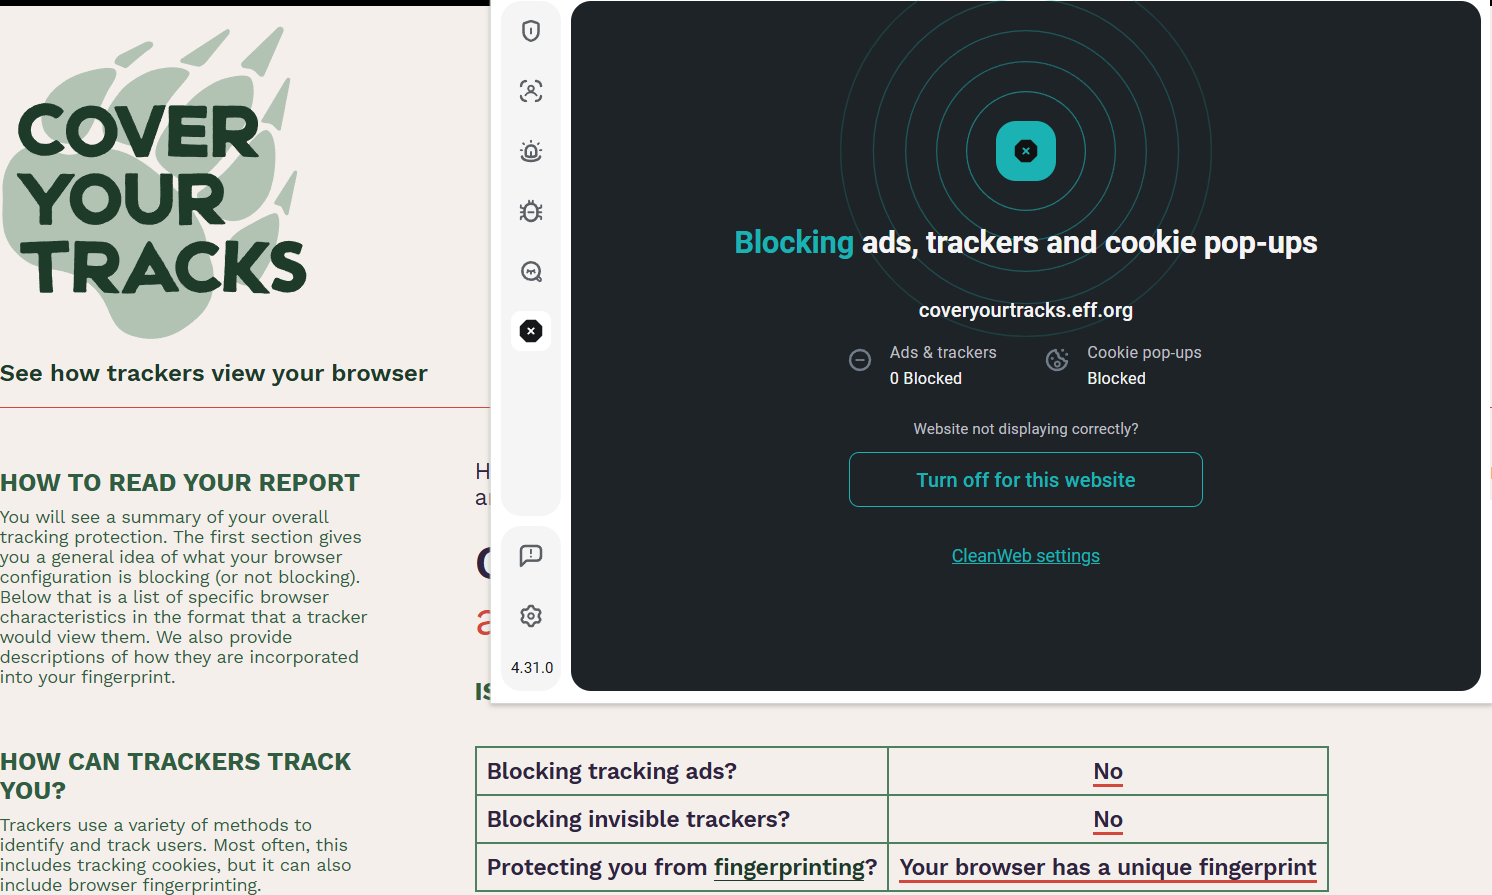Image resolution: width=1492 pixels, height=895 pixels.
Task: Open the Alternative ID person icon
Action: pos(531,91)
